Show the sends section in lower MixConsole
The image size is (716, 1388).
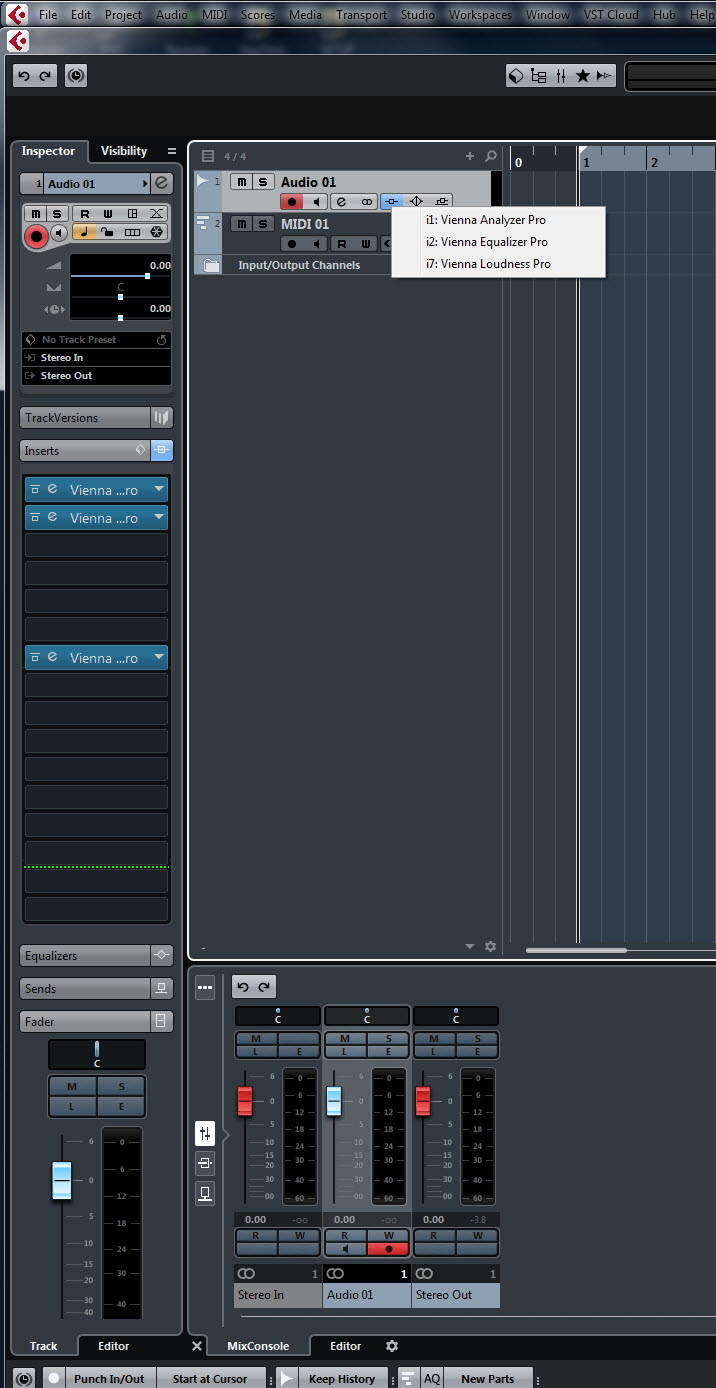pos(205,1193)
